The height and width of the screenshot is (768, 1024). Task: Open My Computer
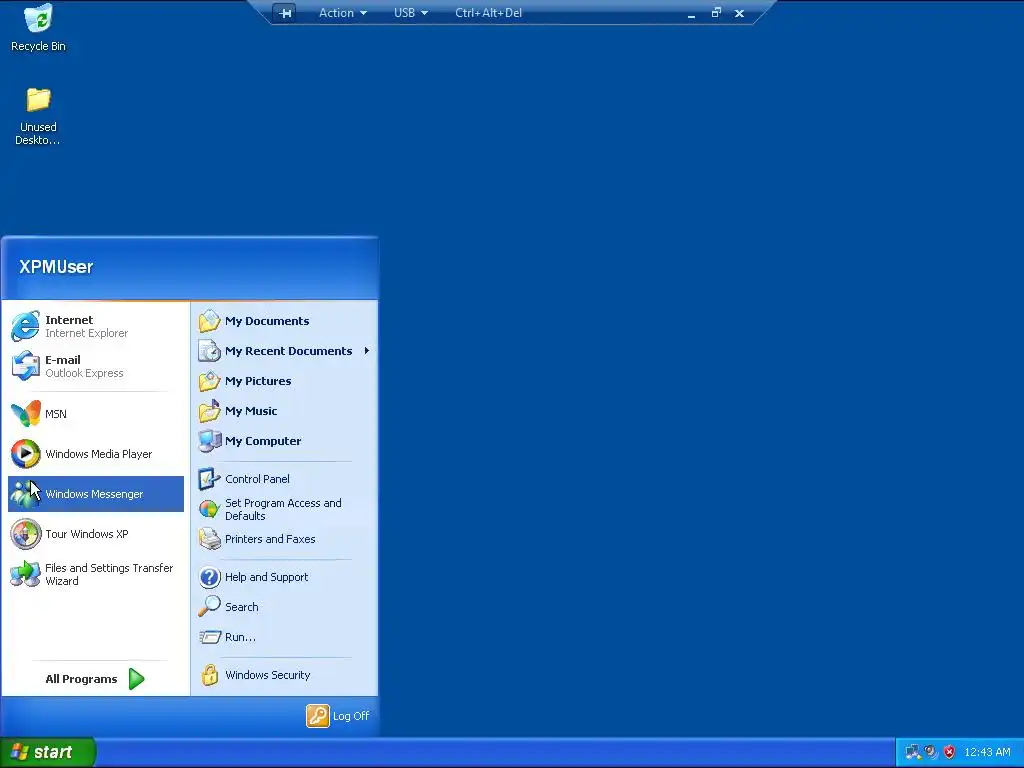tap(284, 441)
